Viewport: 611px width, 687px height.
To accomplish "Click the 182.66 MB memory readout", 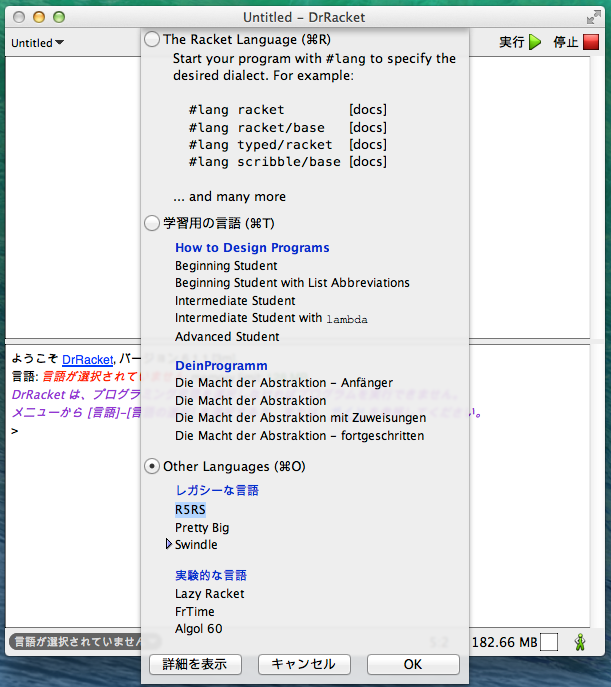I will [x=505, y=642].
